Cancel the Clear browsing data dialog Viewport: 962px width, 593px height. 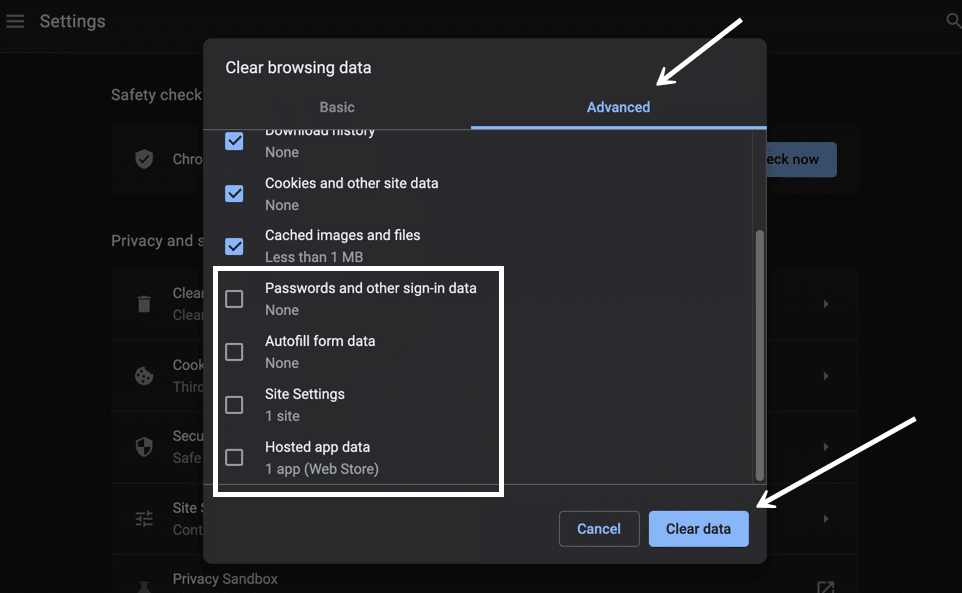point(599,528)
